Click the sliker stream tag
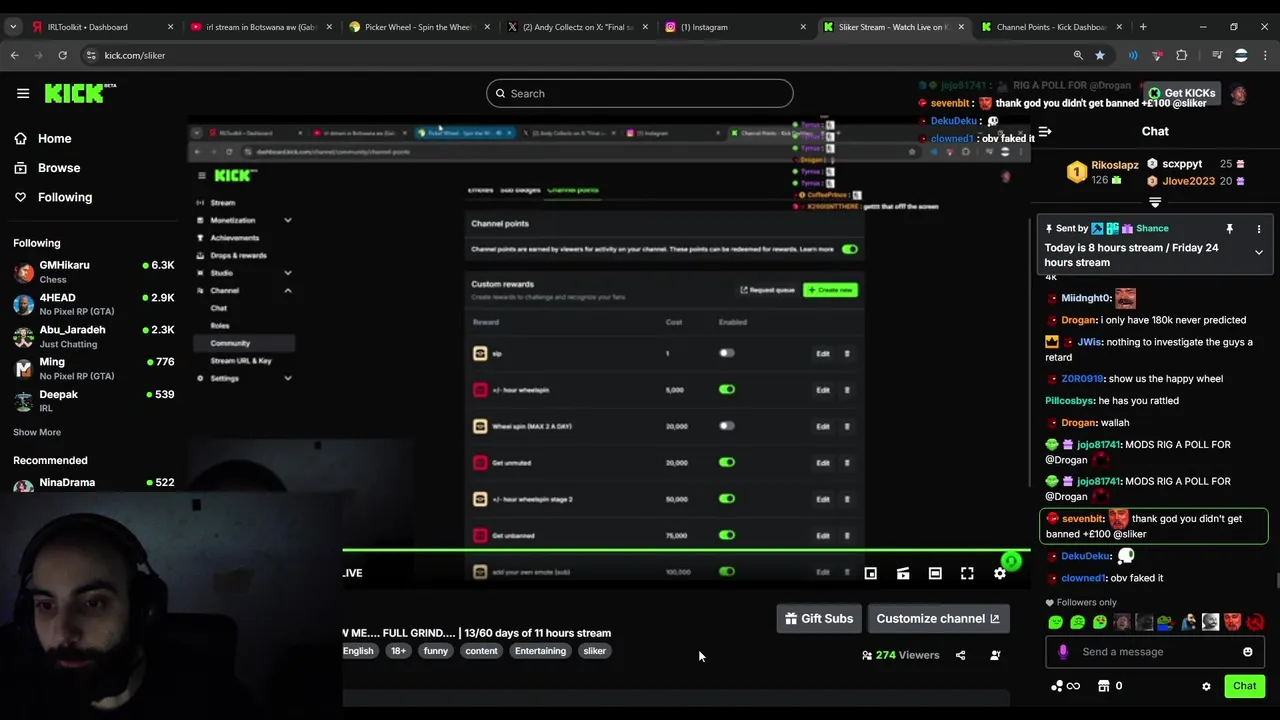This screenshot has height=720, width=1280. [595, 651]
